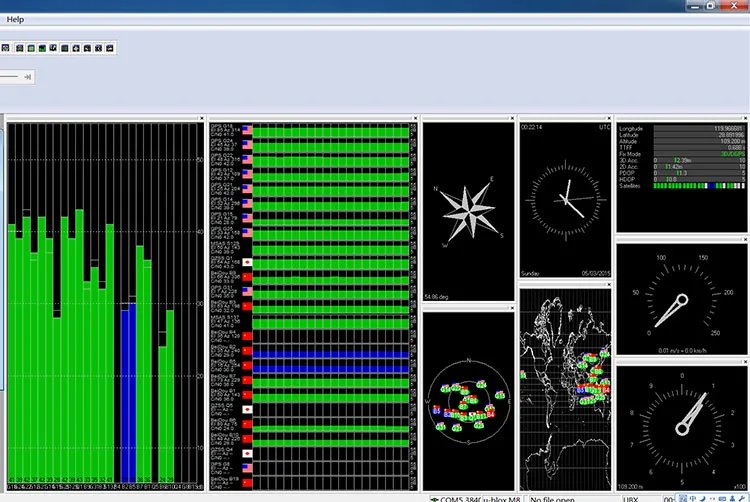Click the circular sky view plot

click(x=469, y=402)
